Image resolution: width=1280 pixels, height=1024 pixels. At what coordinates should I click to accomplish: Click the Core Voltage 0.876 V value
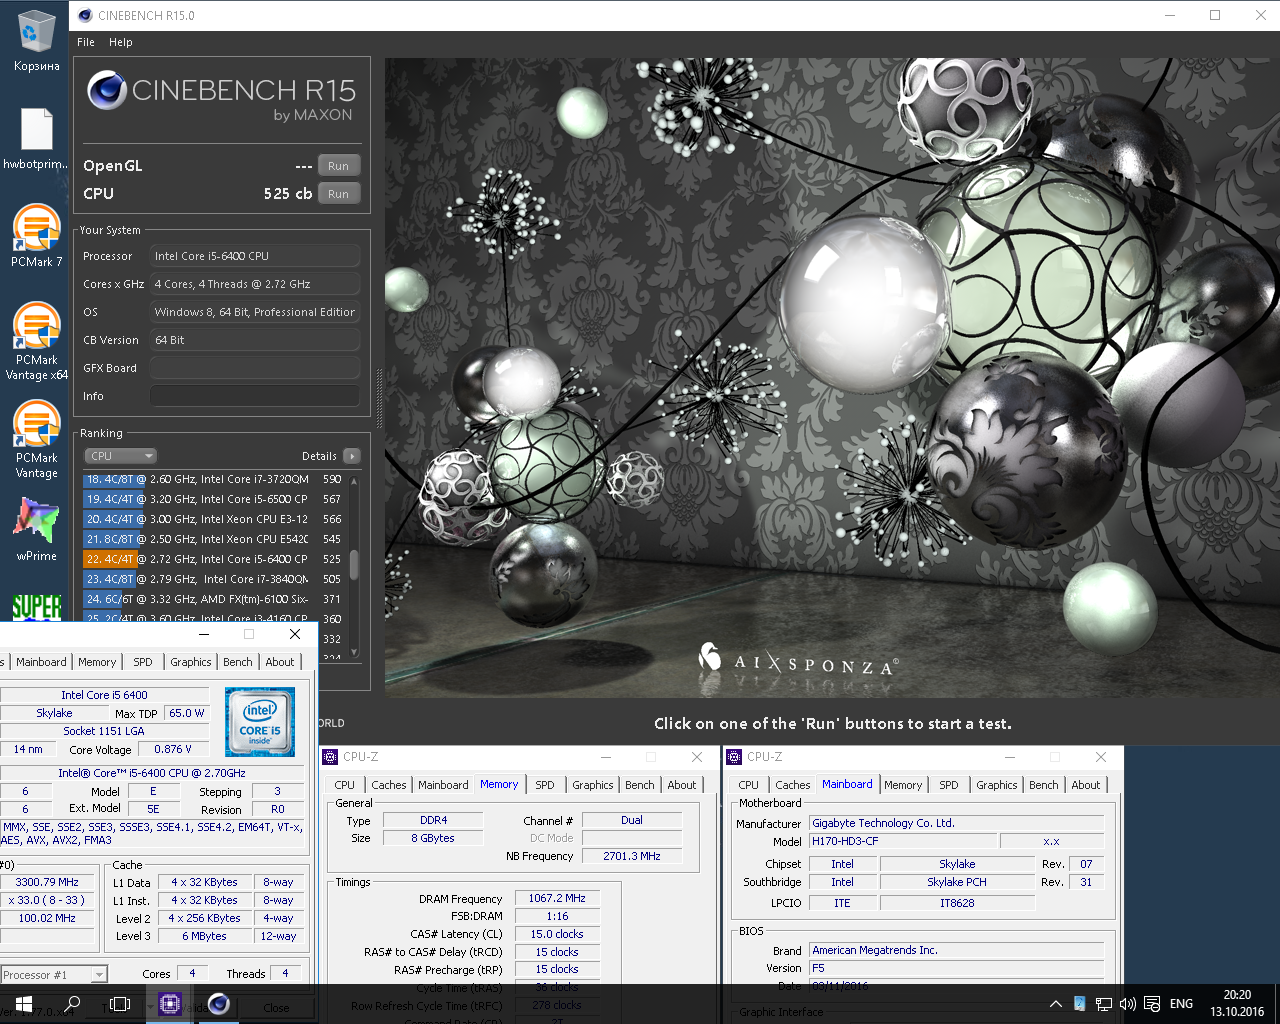(173, 749)
